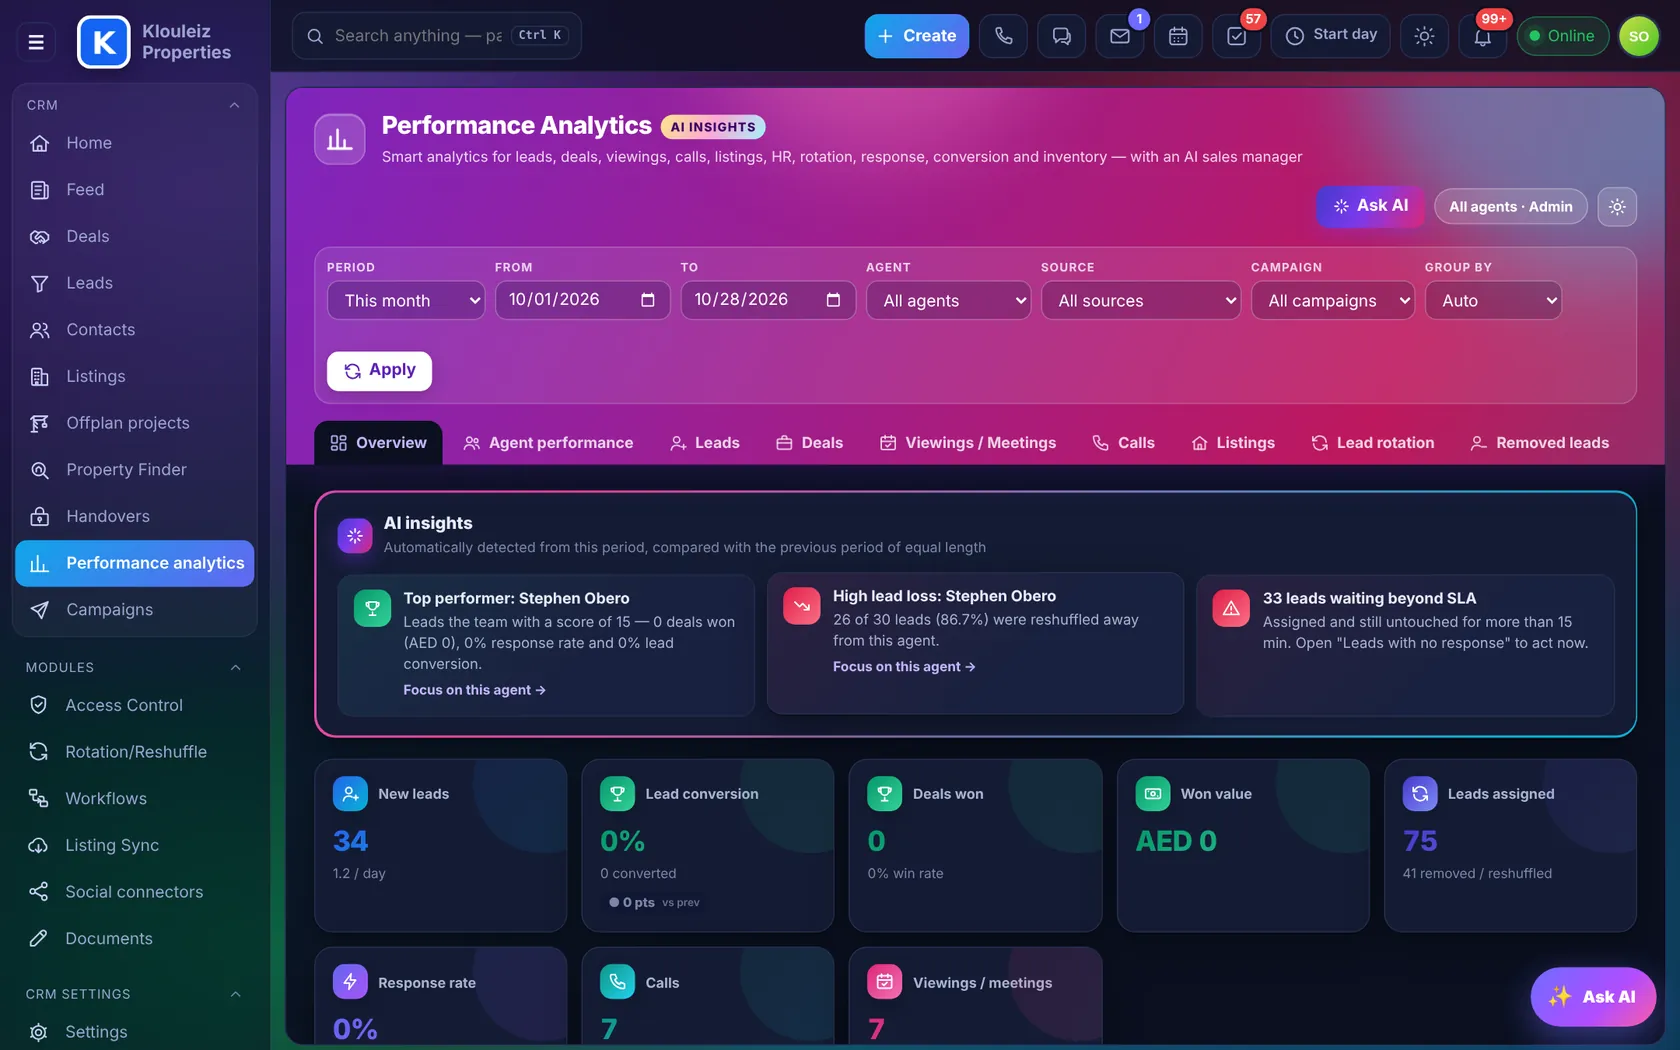Image resolution: width=1680 pixels, height=1050 pixels.
Task: Open the notifications bell icon
Action: (1482, 36)
